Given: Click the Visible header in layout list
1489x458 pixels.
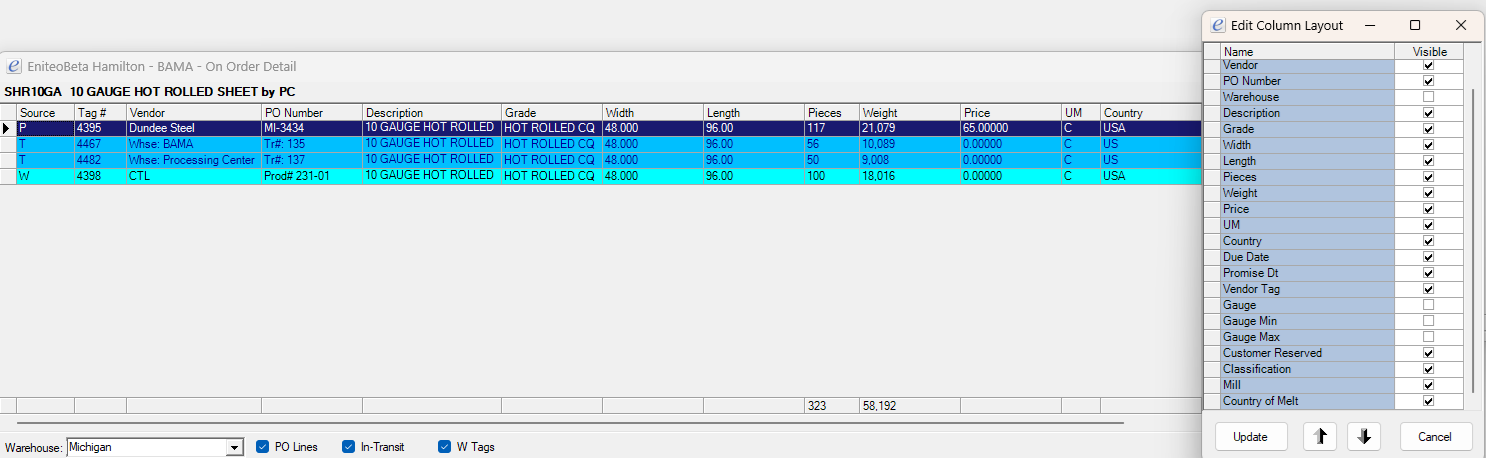Looking at the screenshot, I should [x=1429, y=52].
